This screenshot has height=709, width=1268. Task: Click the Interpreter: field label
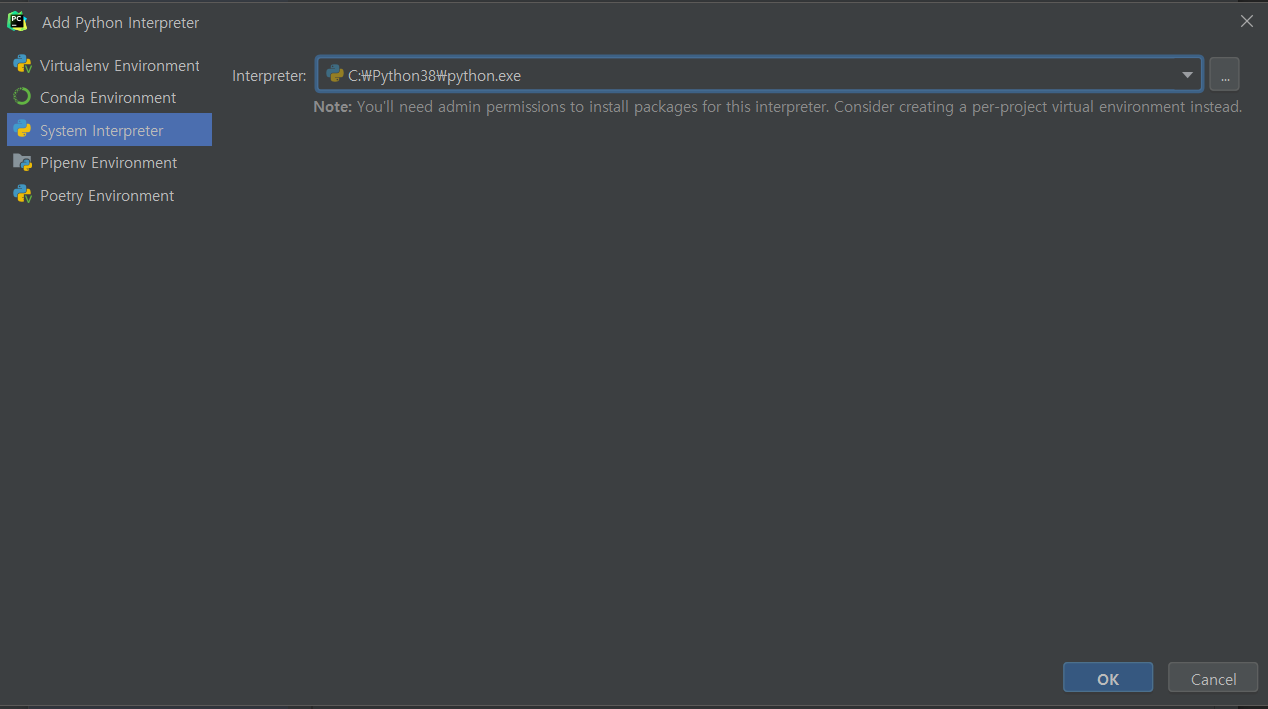(269, 75)
